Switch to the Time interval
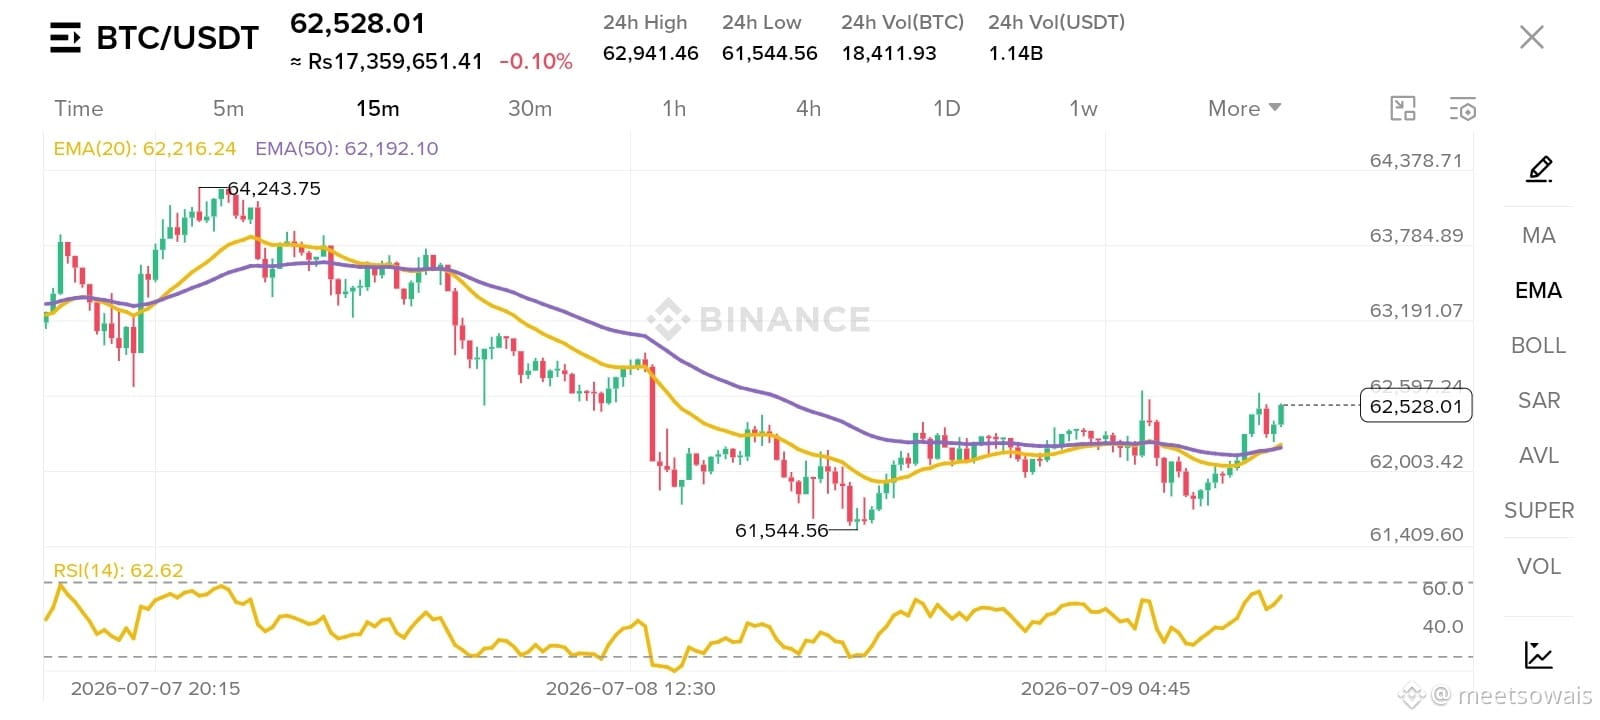The width and height of the screenshot is (1600, 720). point(79,108)
